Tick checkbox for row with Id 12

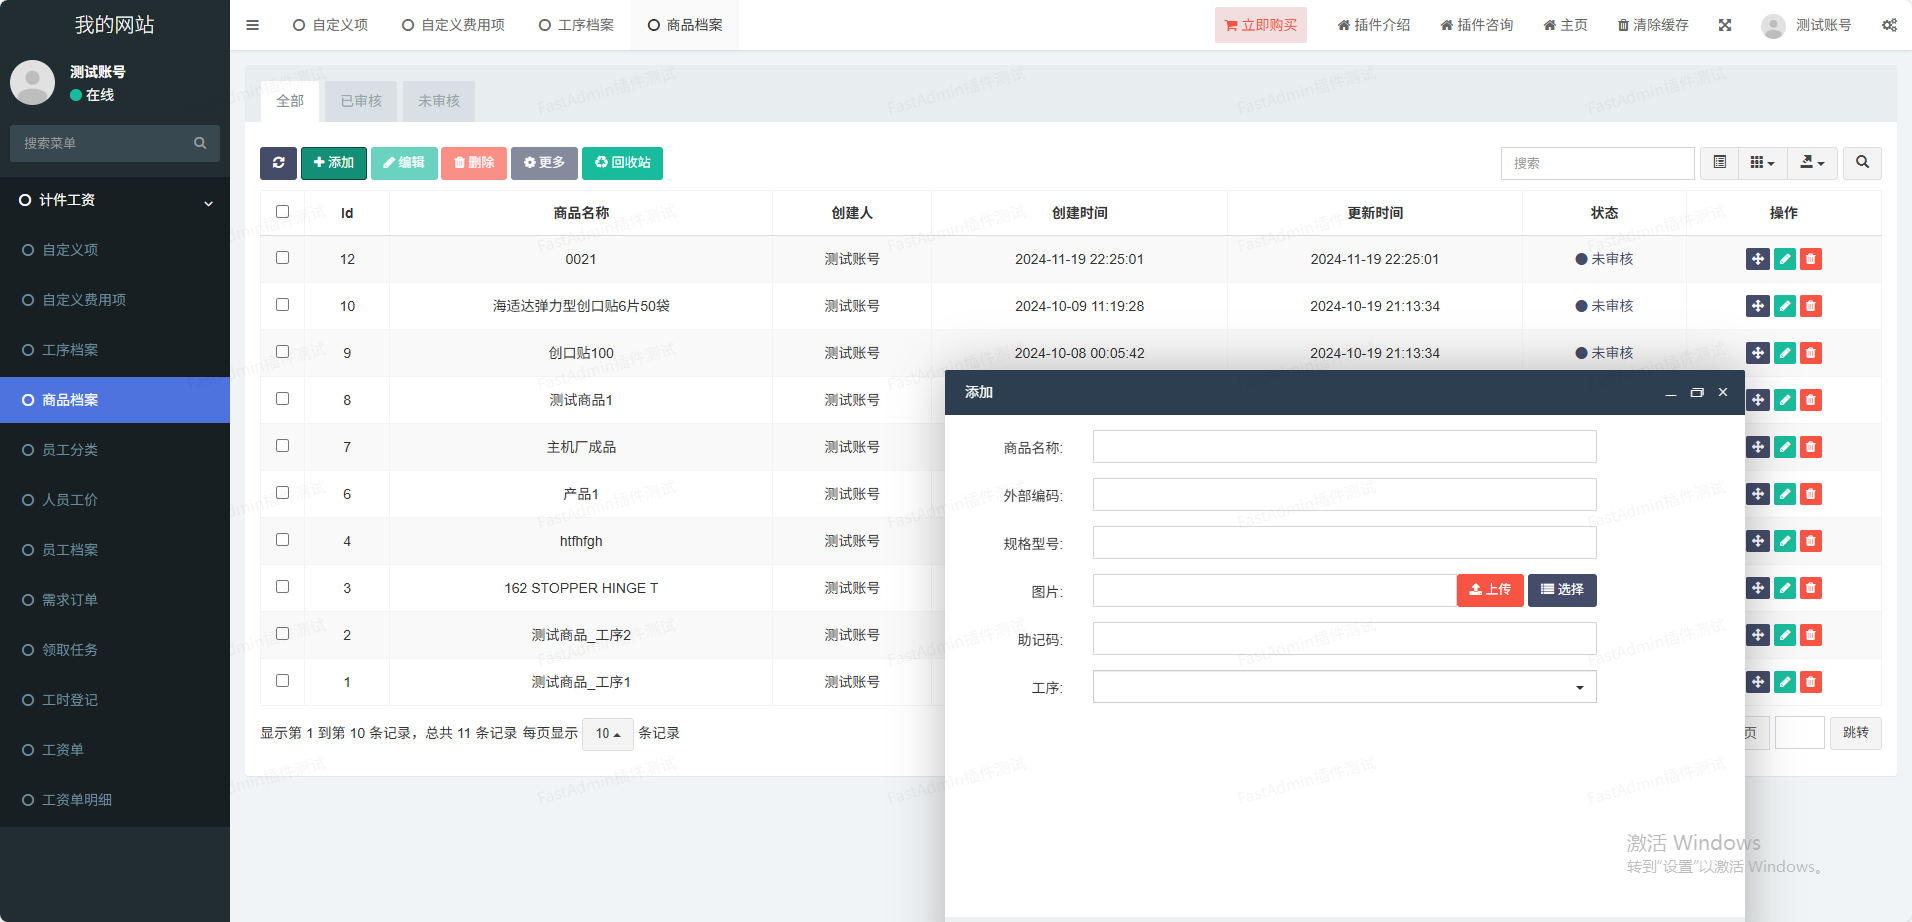tap(282, 258)
